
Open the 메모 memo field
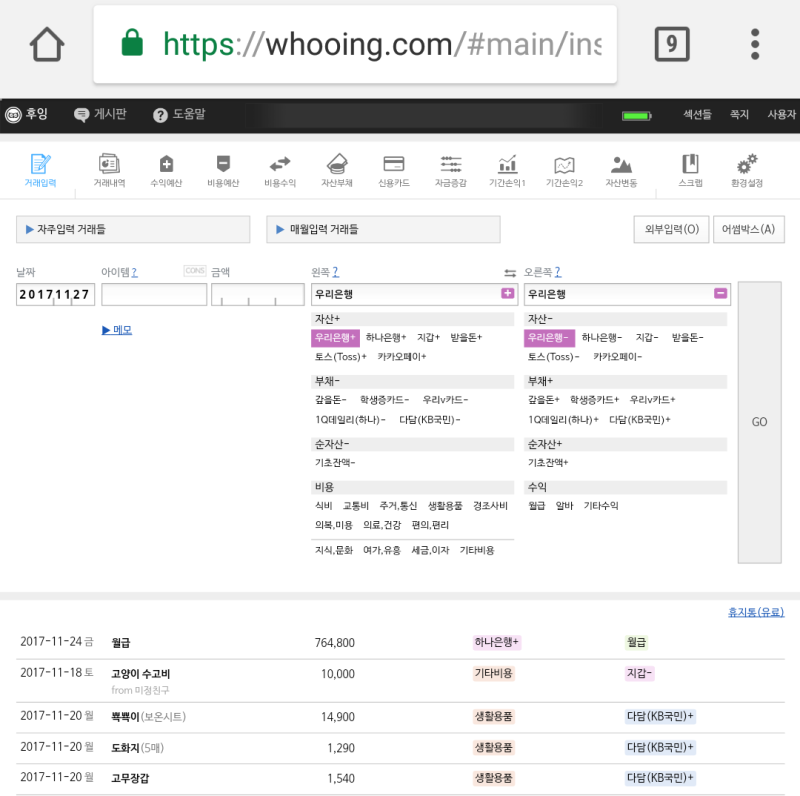[118, 330]
